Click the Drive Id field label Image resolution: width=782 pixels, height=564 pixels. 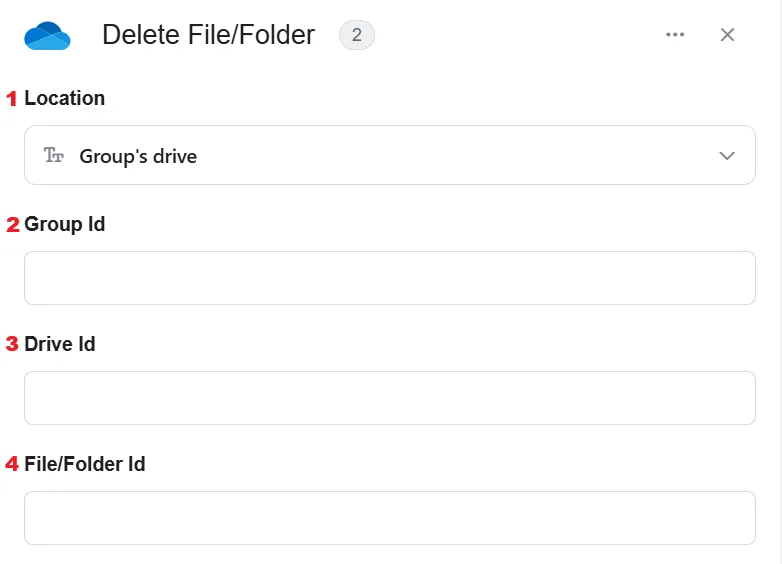pos(60,344)
